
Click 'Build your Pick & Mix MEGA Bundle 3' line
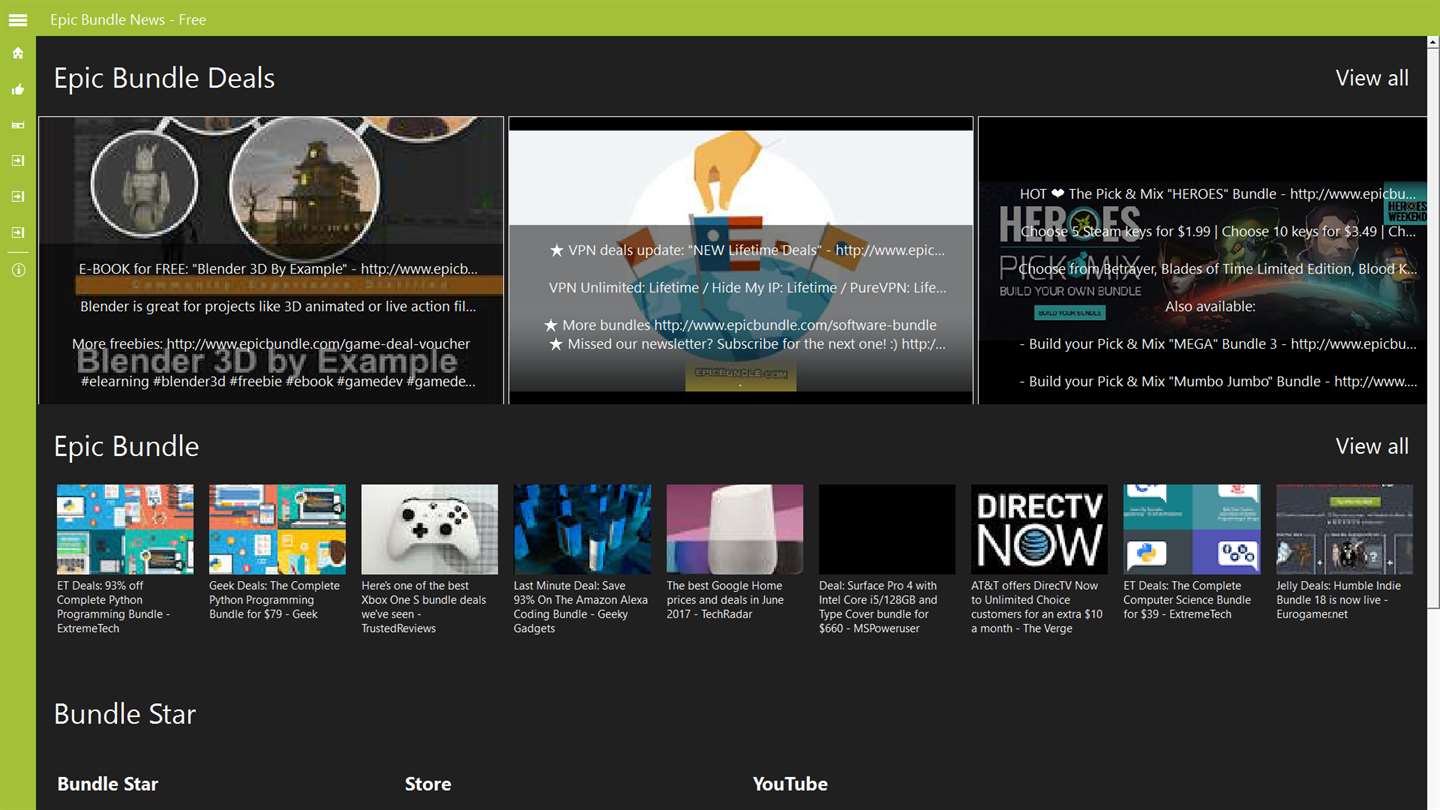pyautogui.click(x=1218, y=344)
